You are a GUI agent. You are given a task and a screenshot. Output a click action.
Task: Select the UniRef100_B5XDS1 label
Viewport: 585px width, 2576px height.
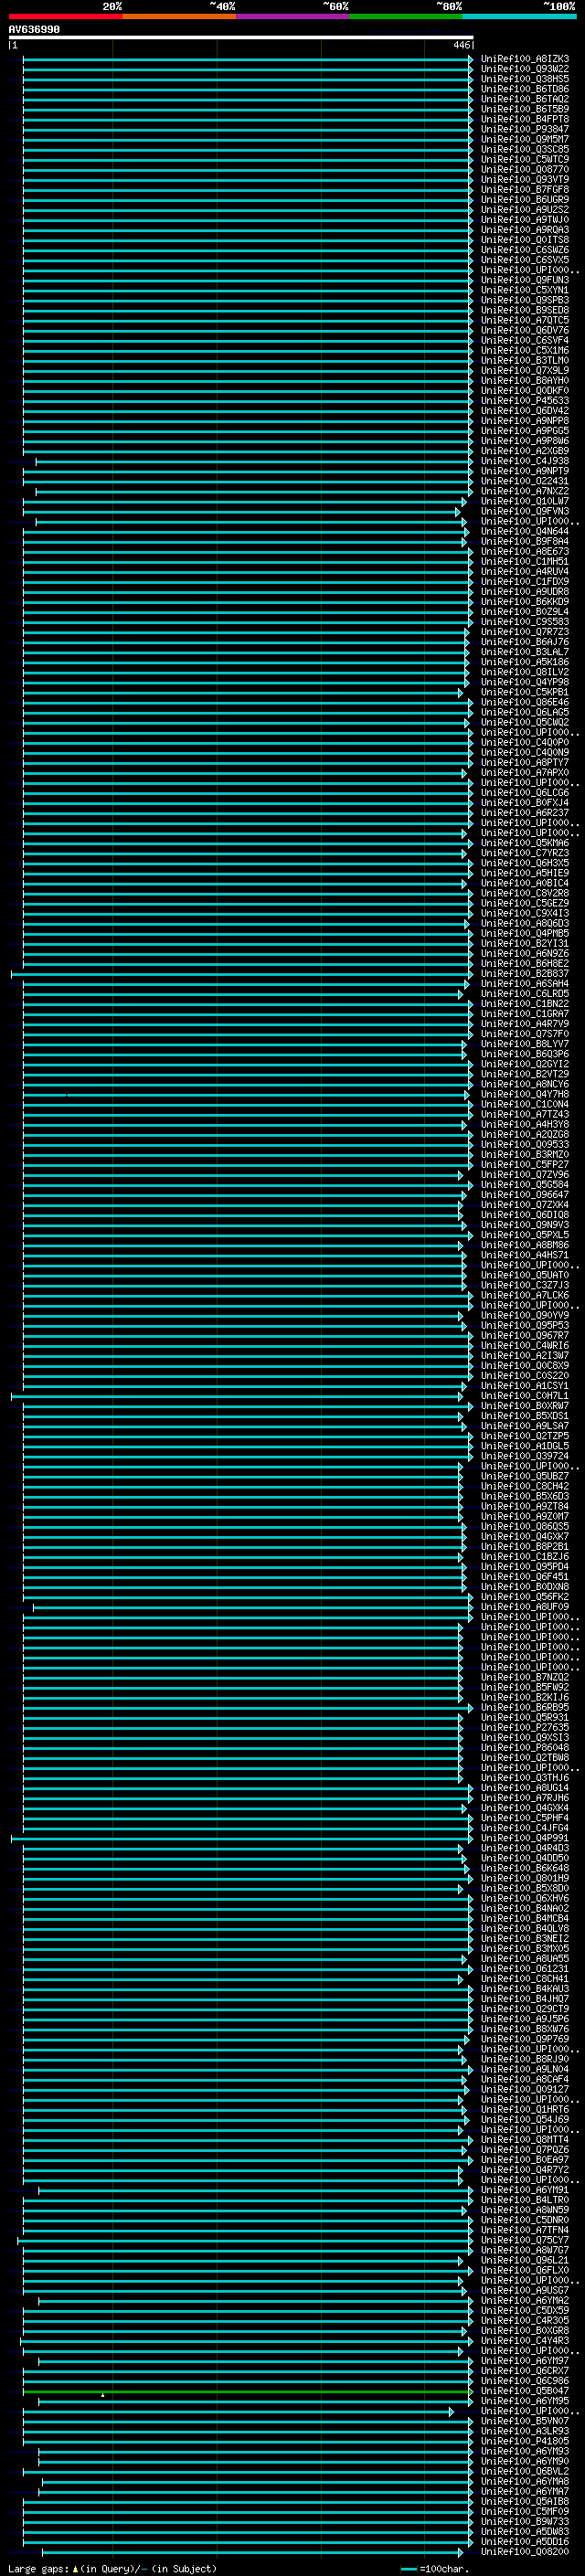[x=524, y=1416]
